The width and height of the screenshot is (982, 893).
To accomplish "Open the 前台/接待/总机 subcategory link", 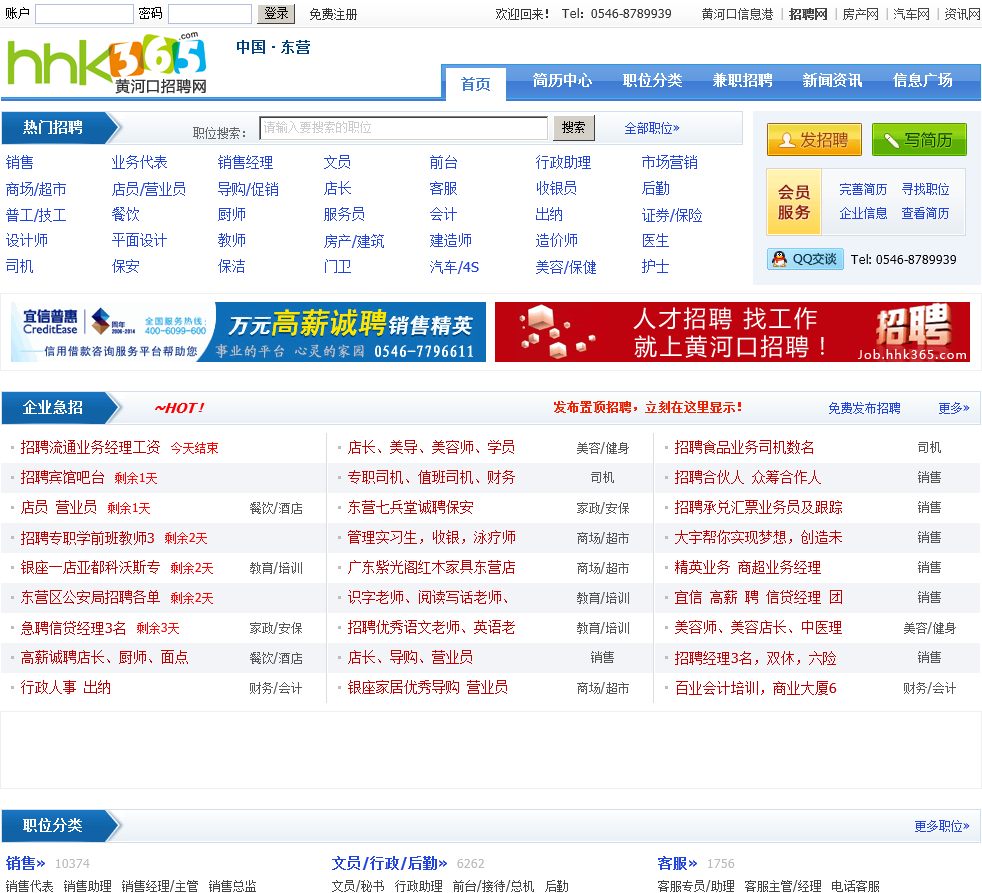I will pos(493,886).
